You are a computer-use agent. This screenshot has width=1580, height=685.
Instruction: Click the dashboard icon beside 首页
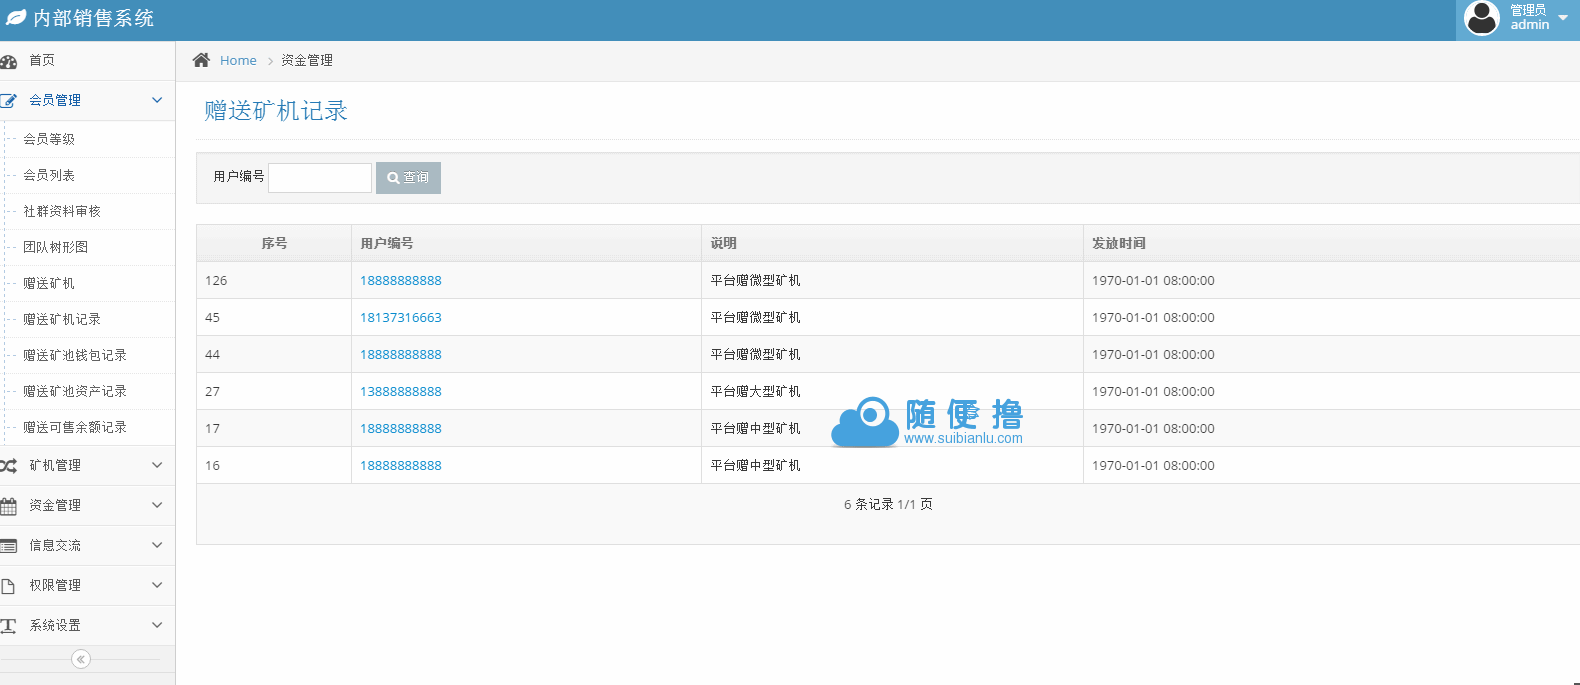coord(9,61)
